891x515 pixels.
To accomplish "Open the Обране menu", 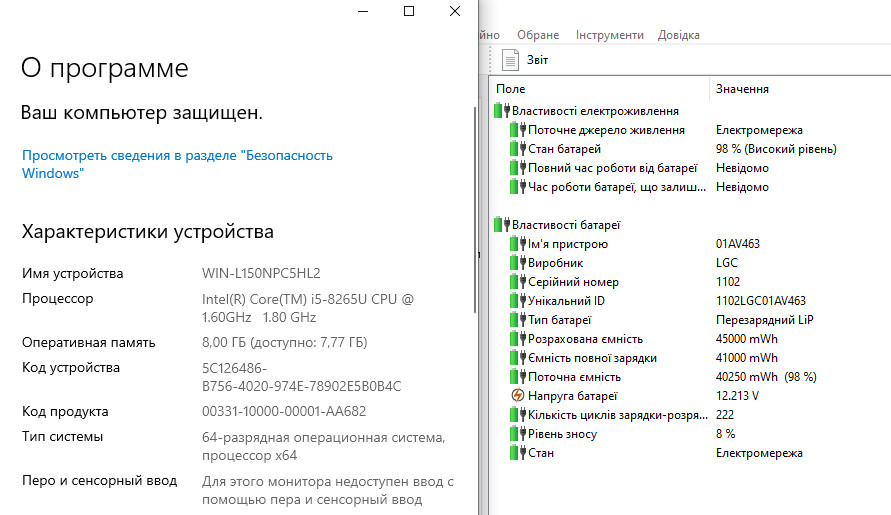I will tap(538, 35).
